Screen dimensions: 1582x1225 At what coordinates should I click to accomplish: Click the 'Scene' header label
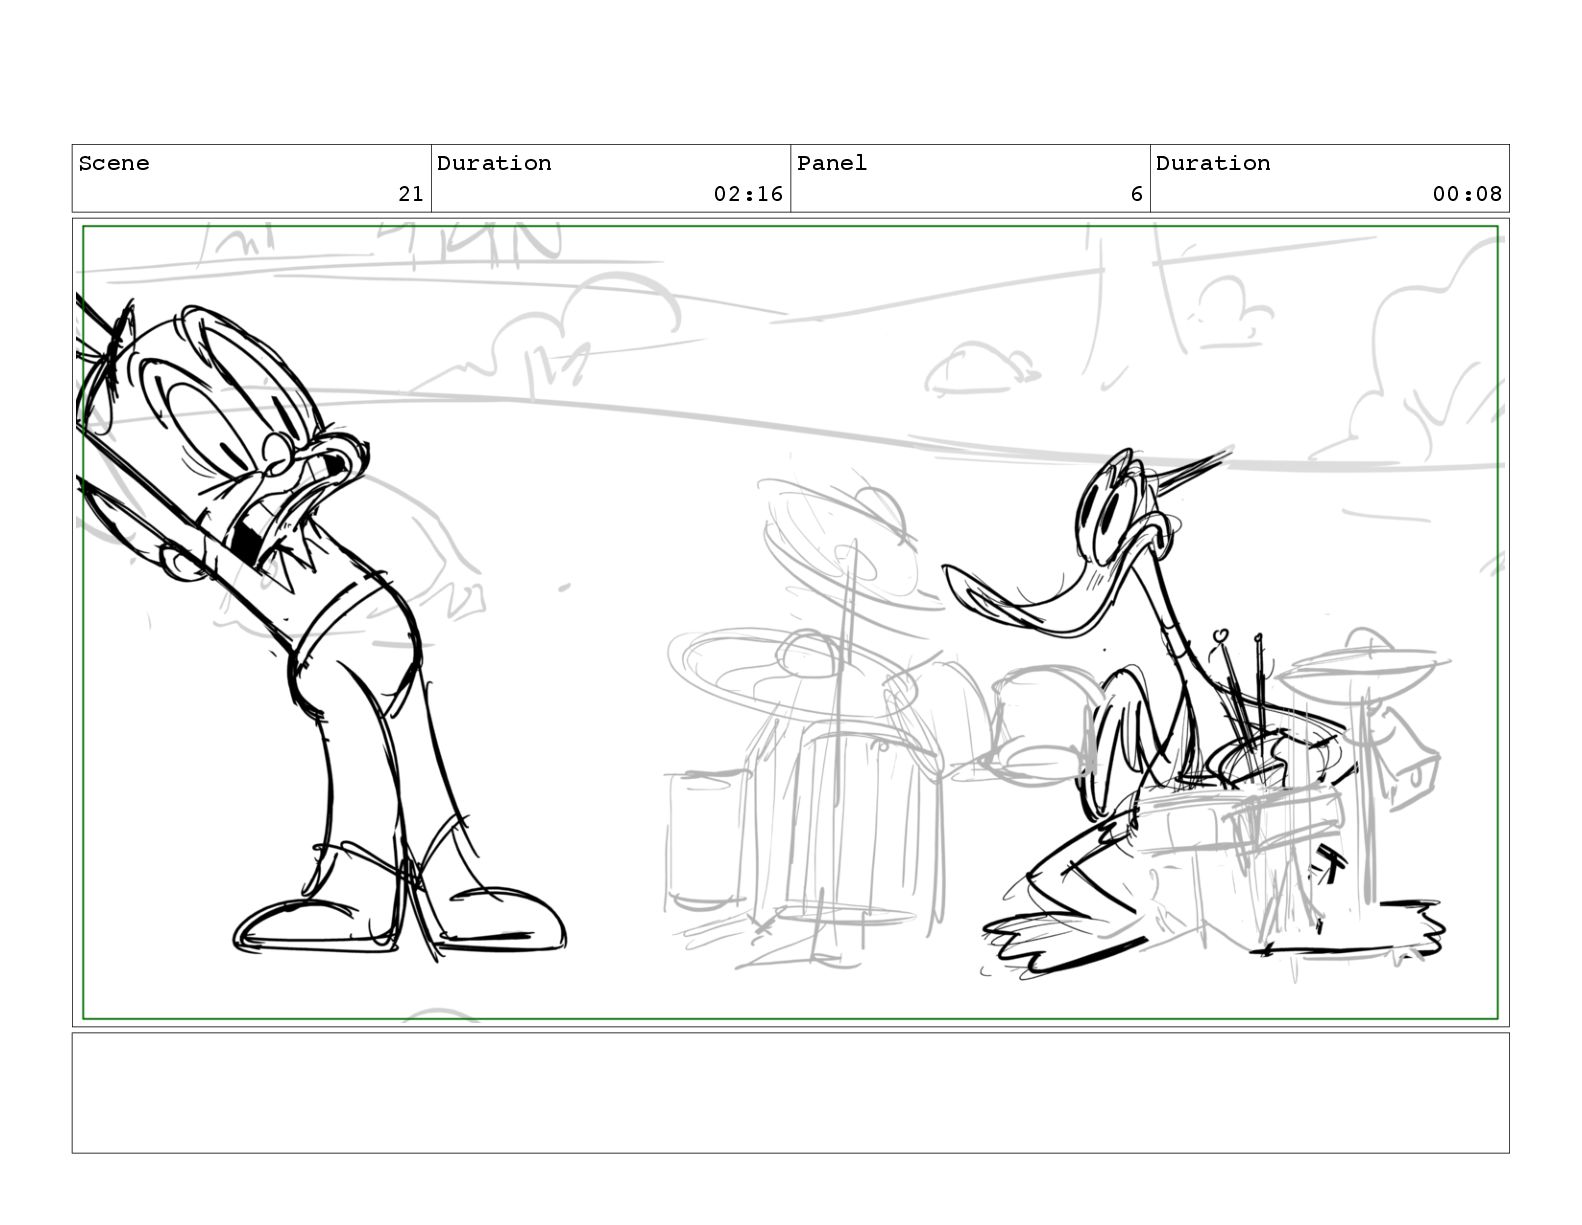(x=114, y=163)
